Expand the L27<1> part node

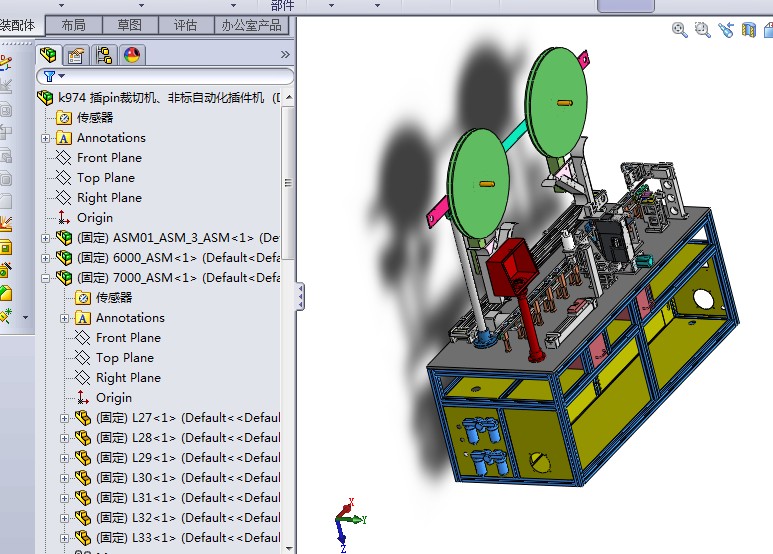coord(65,418)
